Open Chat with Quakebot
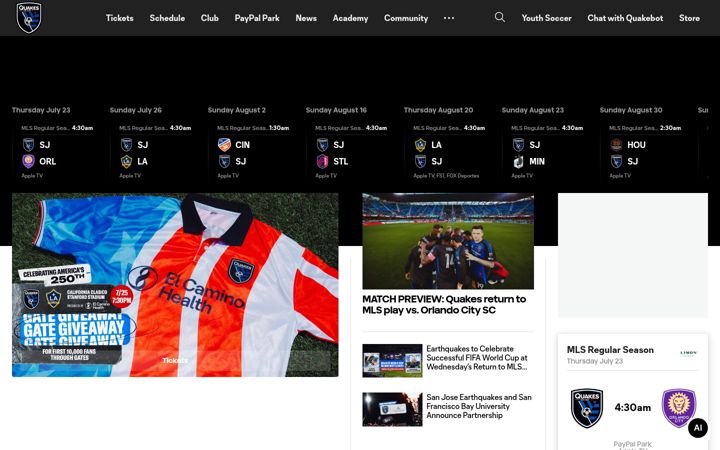The height and width of the screenshot is (450, 720). coord(625,18)
